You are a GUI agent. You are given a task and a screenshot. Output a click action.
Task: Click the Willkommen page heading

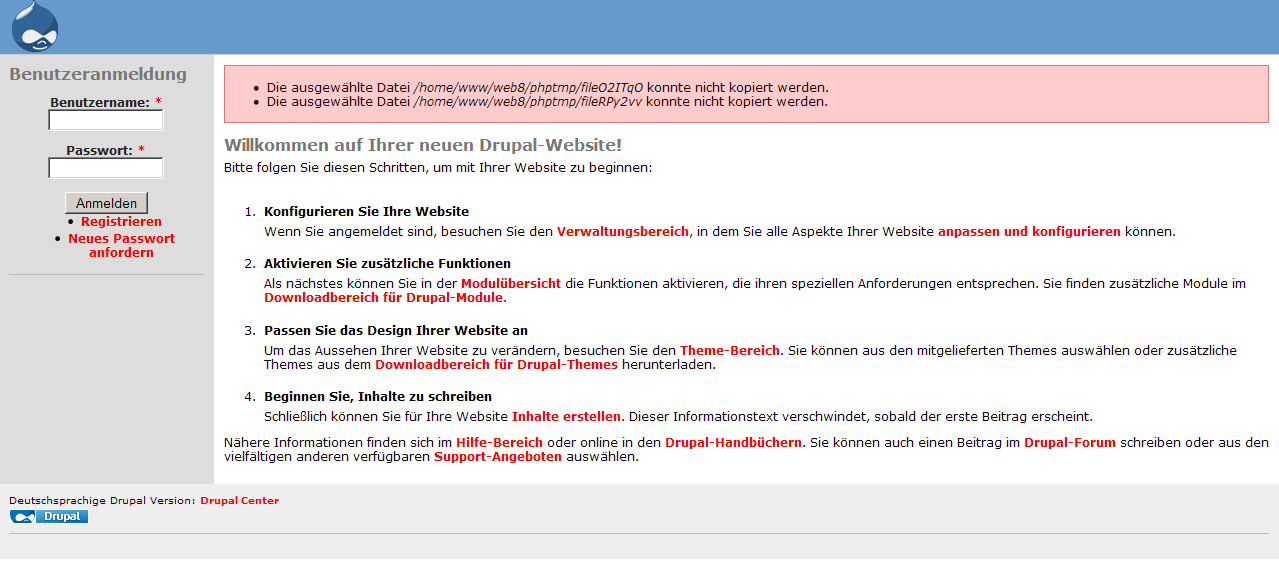click(423, 146)
